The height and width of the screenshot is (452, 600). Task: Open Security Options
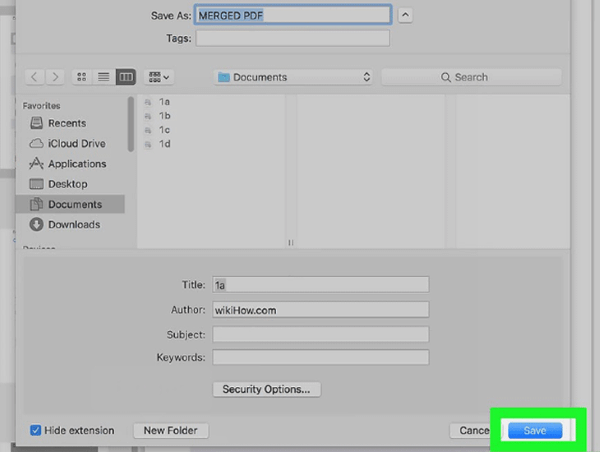266,389
